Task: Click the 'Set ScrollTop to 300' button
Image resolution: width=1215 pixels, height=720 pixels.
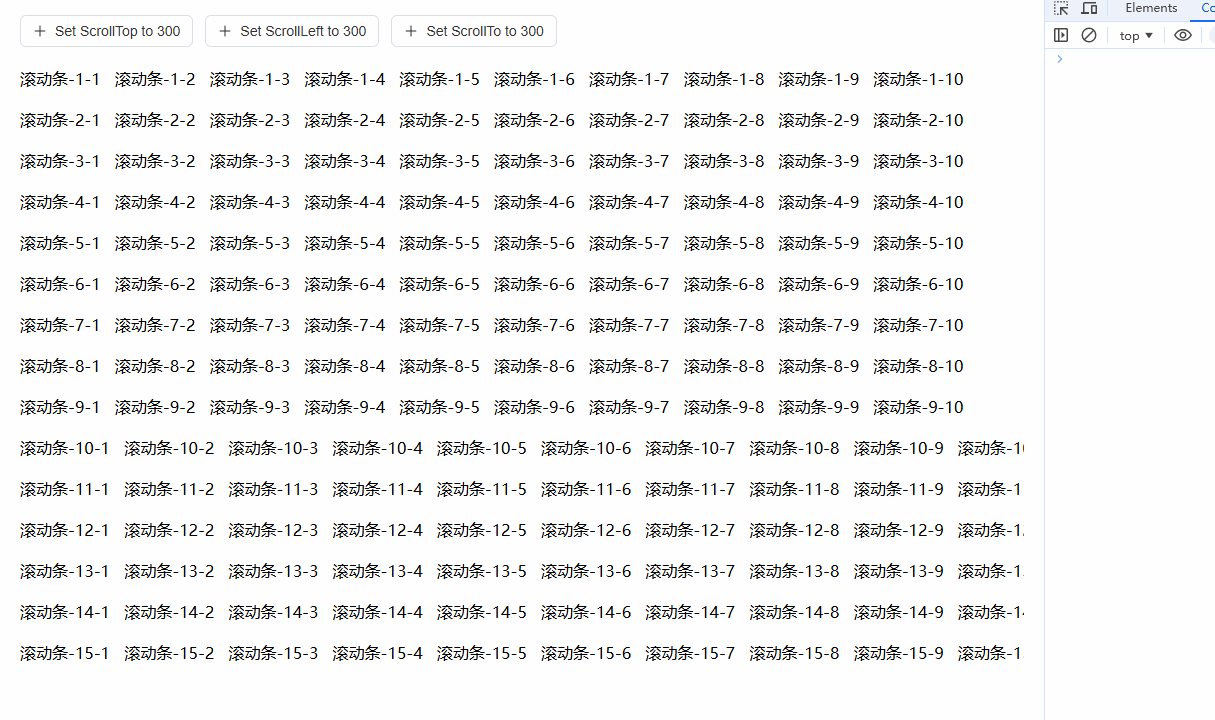Action: tap(106, 31)
